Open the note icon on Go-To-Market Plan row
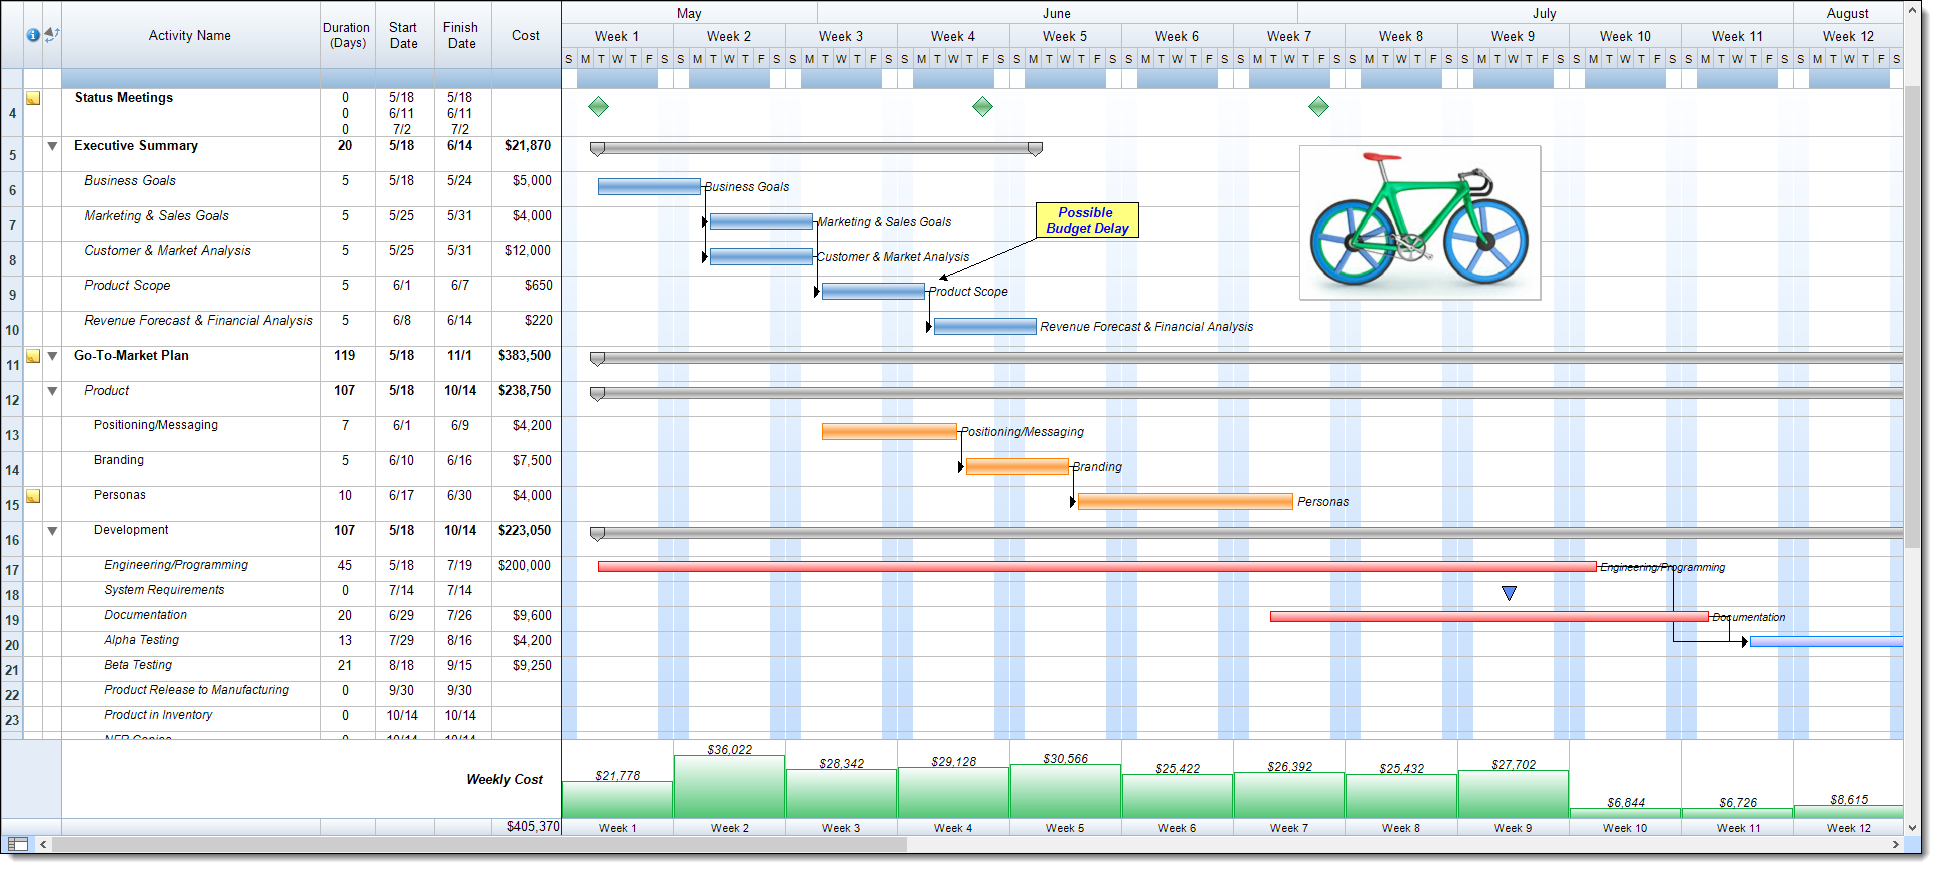 pos(33,356)
